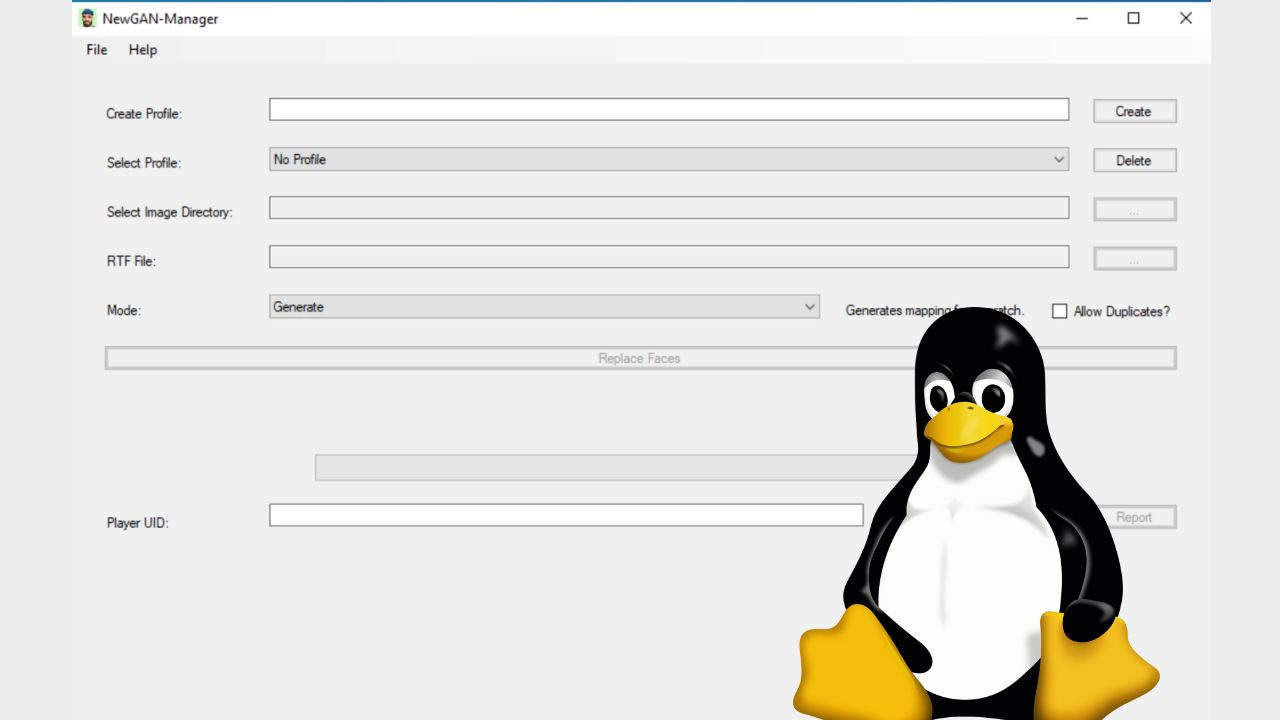Enable the Allow Duplicates checkbox
Image resolution: width=1280 pixels, height=720 pixels.
tap(1059, 311)
